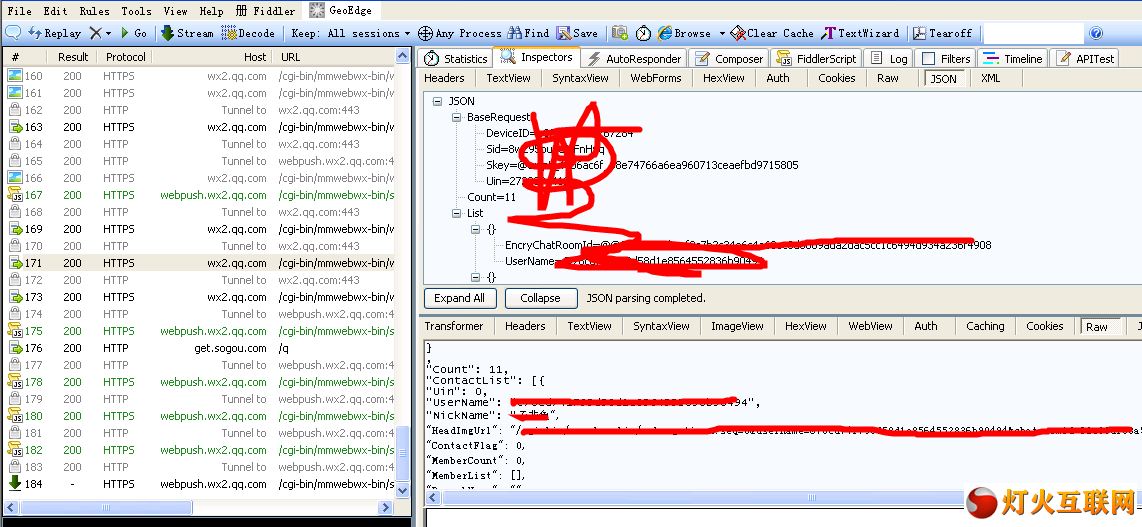The image size is (1142, 527).
Task: Click Clear Cache in toolbar
Action: click(772, 33)
